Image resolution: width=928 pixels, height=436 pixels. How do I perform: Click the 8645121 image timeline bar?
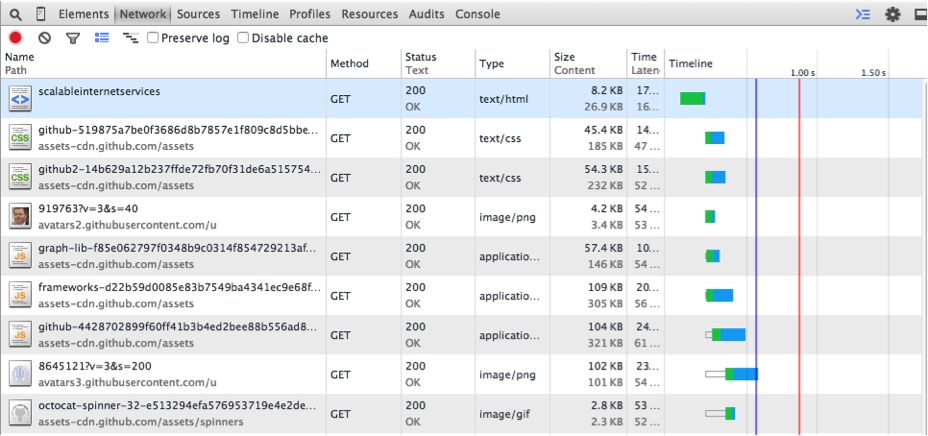tap(732, 374)
